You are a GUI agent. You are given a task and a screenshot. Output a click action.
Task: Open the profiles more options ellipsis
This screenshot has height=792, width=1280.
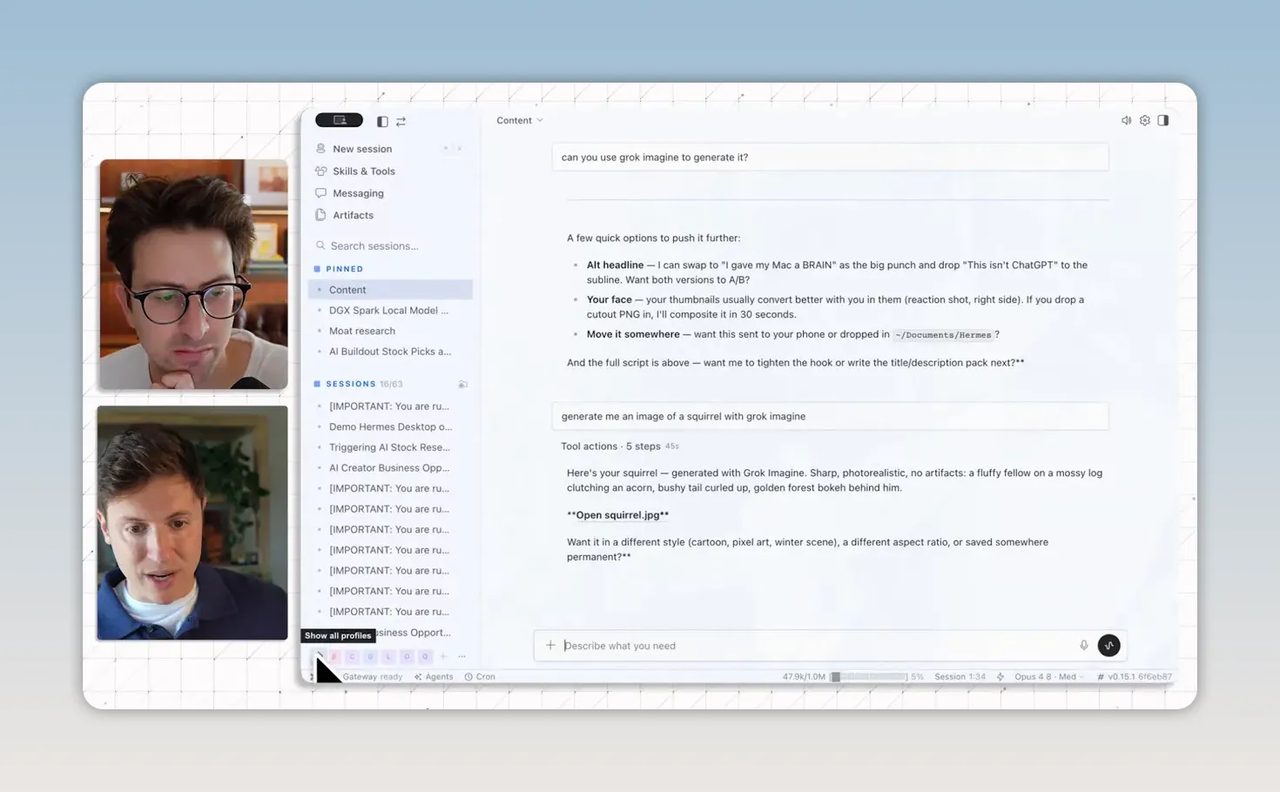462,657
